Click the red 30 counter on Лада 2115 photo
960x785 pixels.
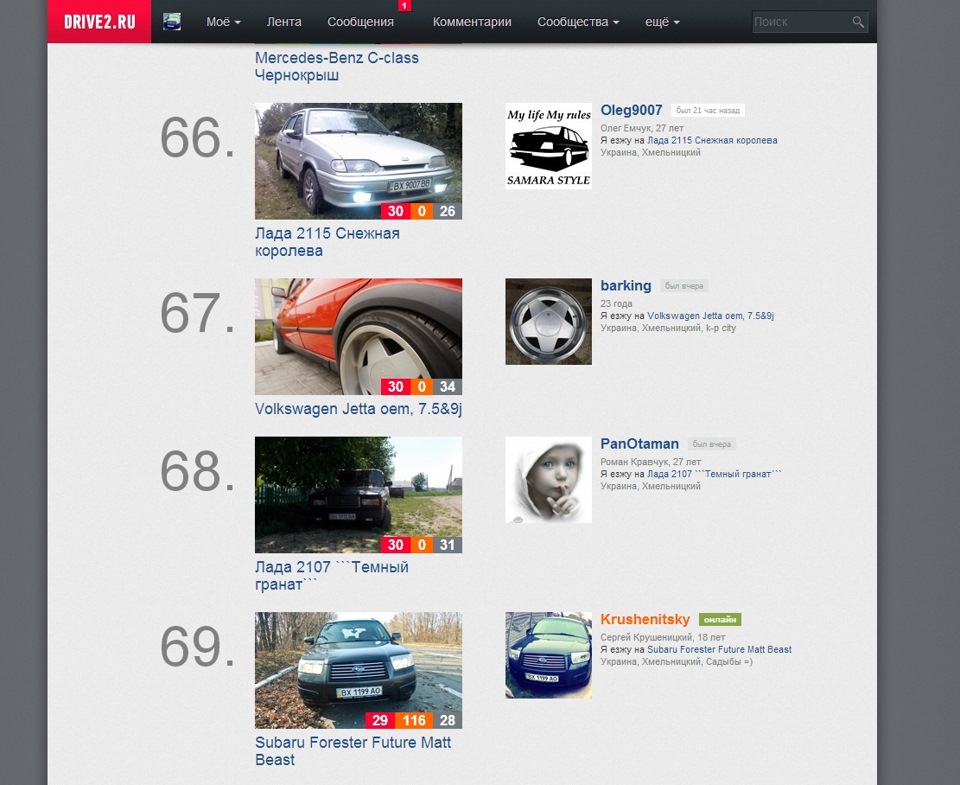click(x=396, y=211)
